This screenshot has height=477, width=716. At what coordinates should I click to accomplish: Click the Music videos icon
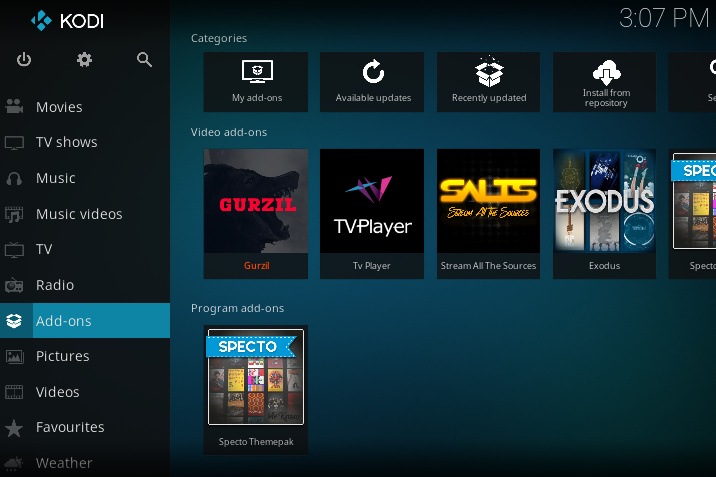pos(14,214)
